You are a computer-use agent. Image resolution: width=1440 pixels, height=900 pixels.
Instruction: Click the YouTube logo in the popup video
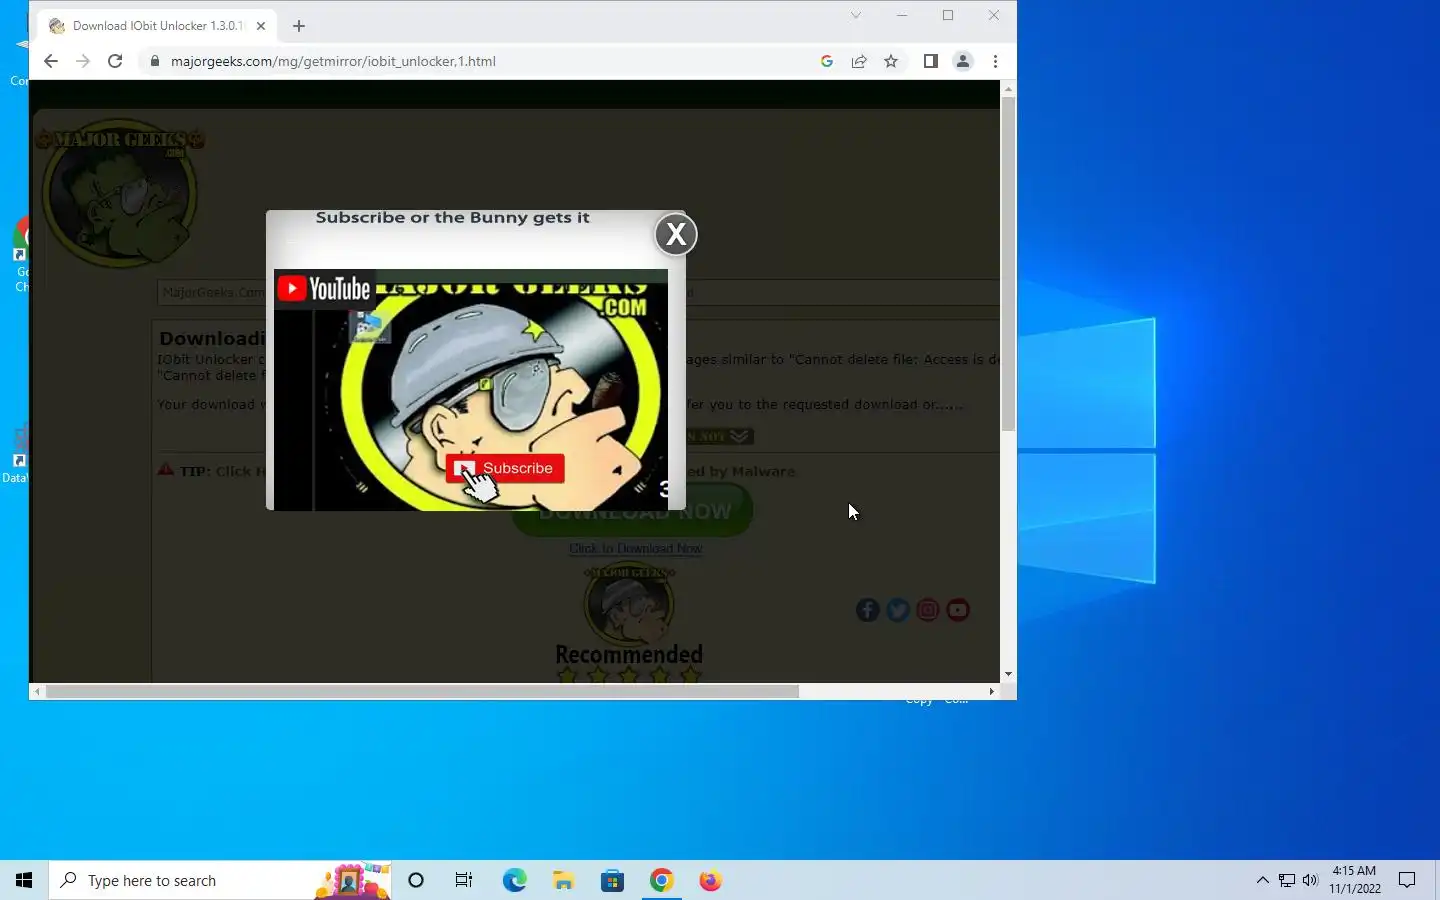(x=324, y=289)
